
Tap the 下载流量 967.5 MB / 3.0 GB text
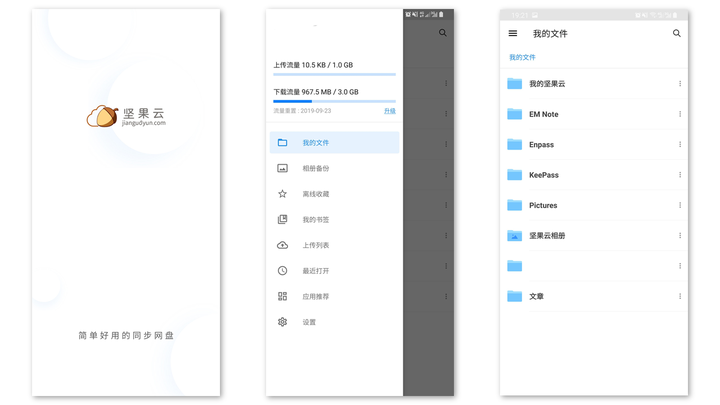(x=316, y=92)
